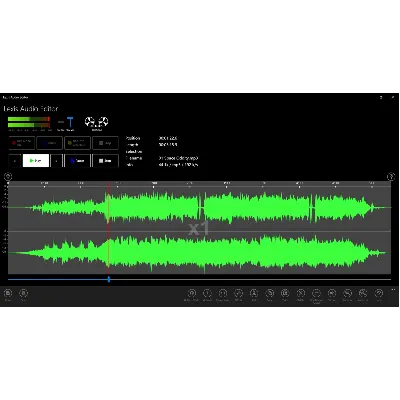The width and height of the screenshot is (400, 400).
Task: Click the minus-sign circle icon in bottom bar
Action: pos(316,293)
